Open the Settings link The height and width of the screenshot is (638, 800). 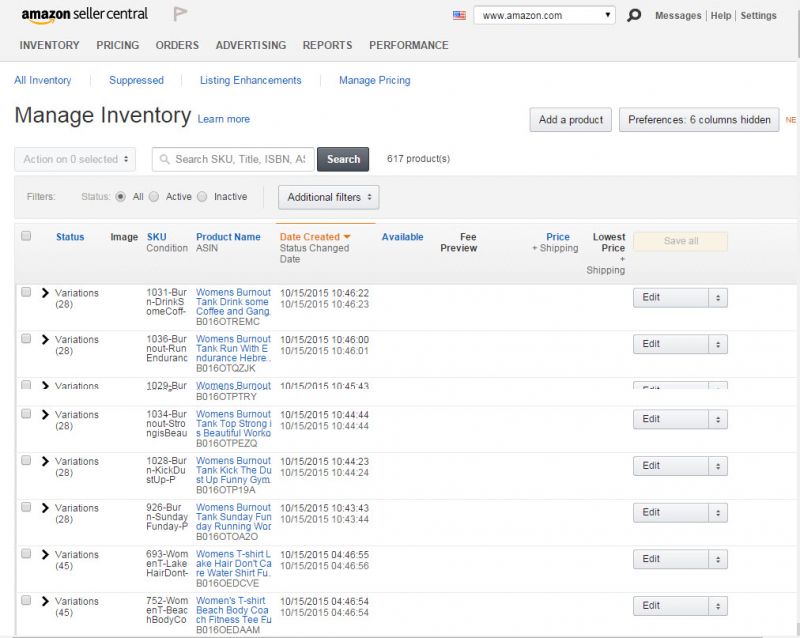(758, 16)
